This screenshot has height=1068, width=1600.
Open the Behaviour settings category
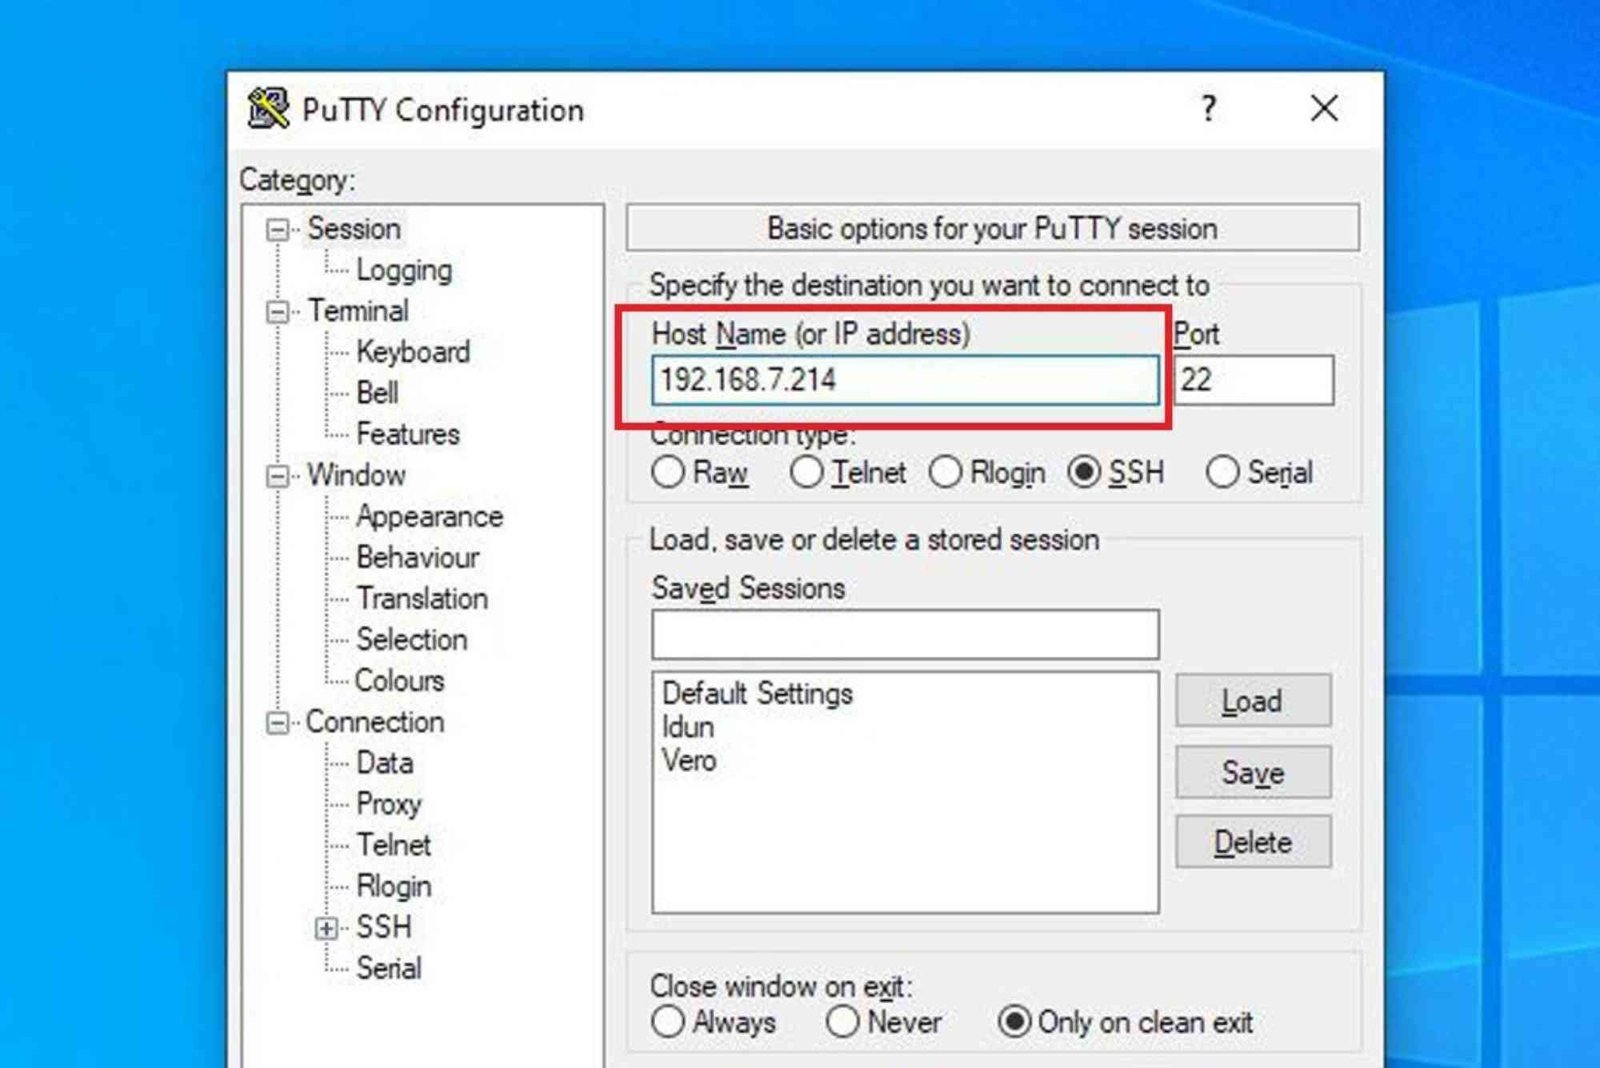tap(418, 558)
